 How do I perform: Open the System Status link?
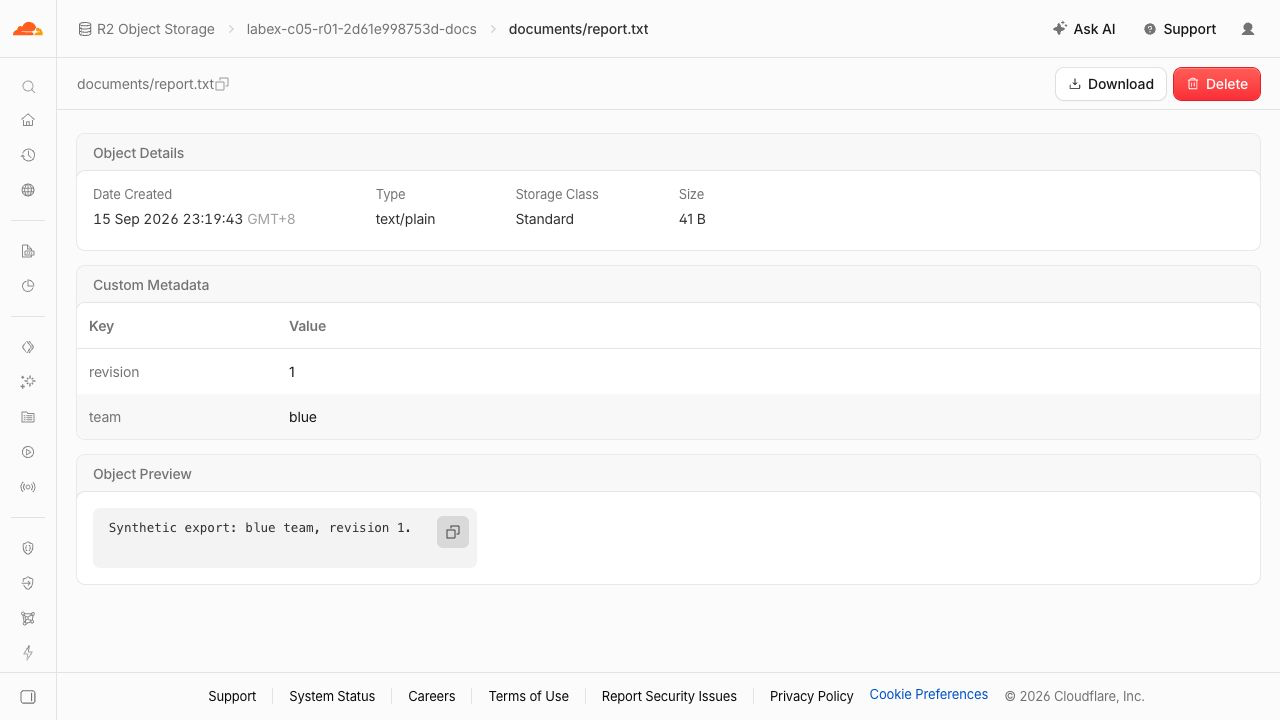point(332,696)
